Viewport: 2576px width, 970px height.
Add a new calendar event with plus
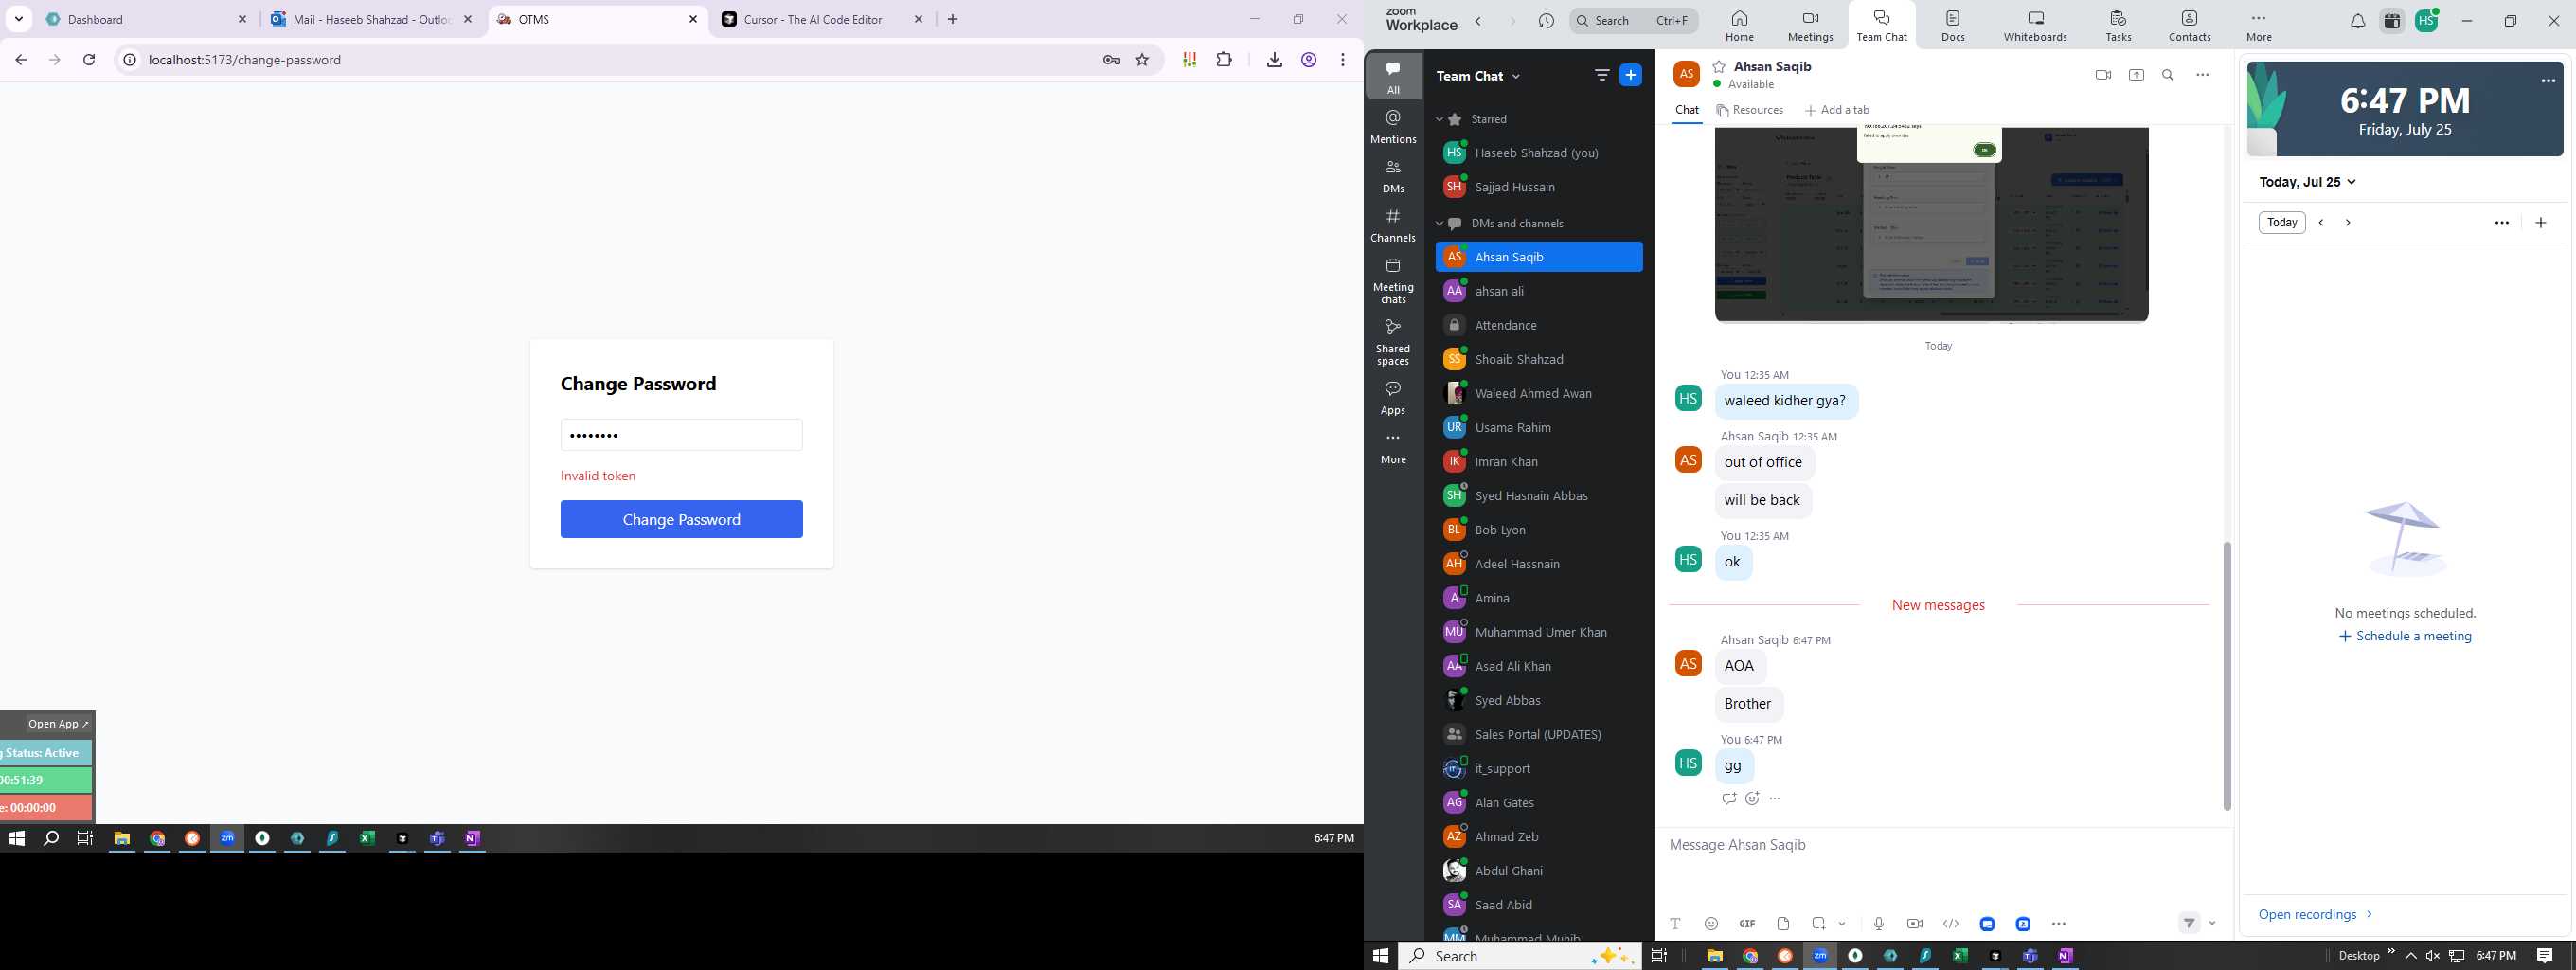pos(2541,223)
